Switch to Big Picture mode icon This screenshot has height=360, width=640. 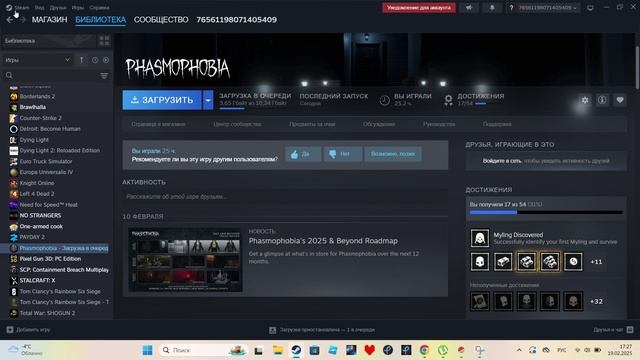(x=590, y=8)
